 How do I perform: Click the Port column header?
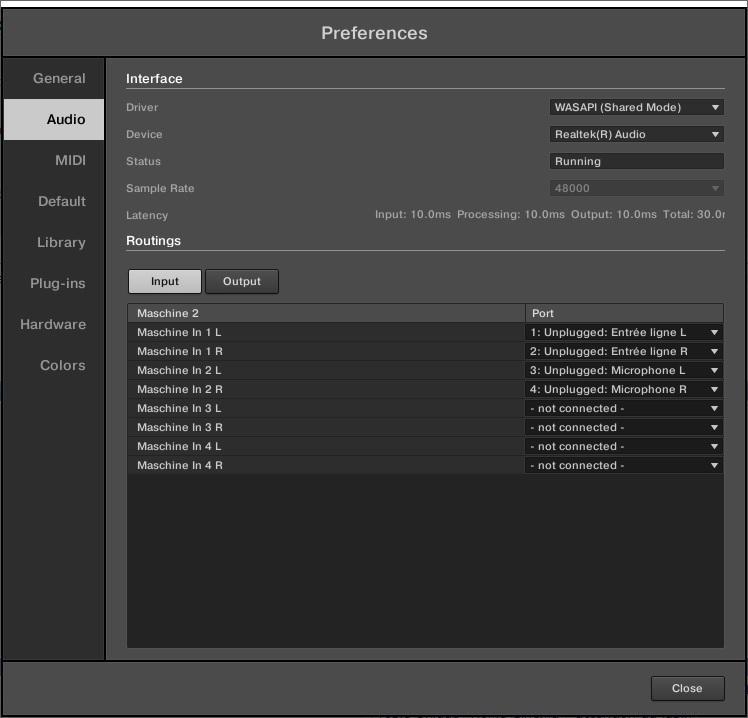click(x=624, y=313)
